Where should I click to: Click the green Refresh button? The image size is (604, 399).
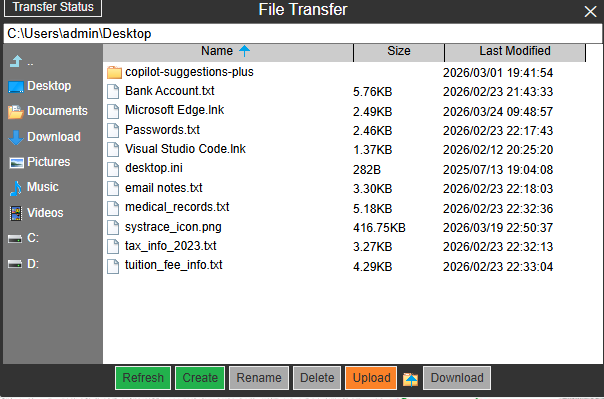pos(143,378)
